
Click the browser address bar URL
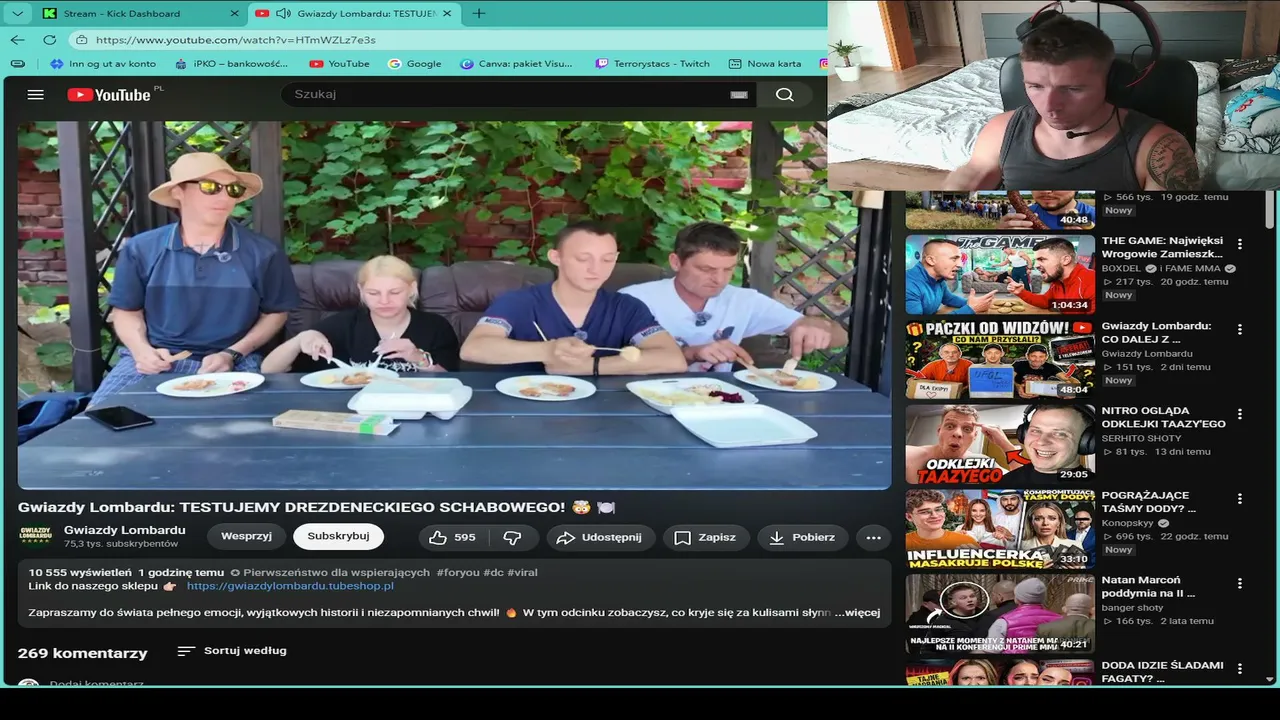[236, 40]
